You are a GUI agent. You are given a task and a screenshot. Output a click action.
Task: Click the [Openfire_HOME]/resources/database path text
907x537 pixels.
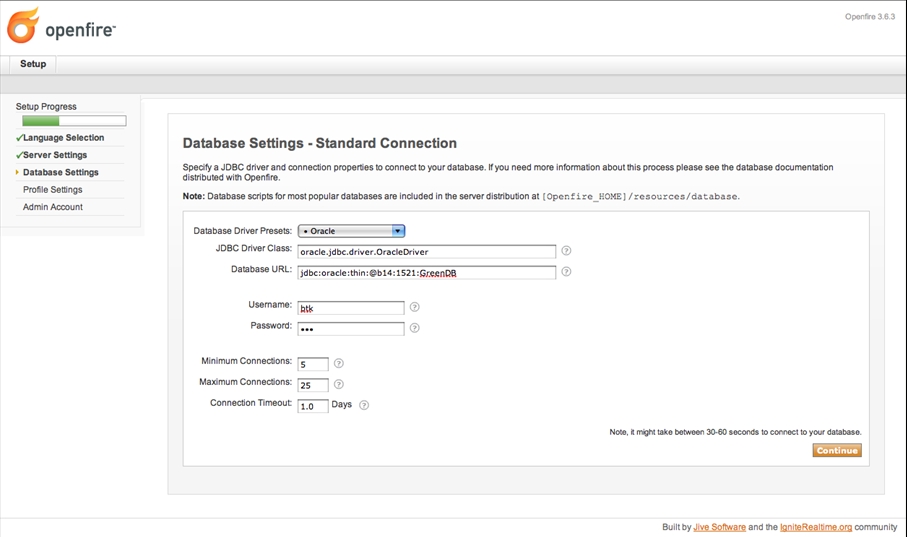pyautogui.click(x=640, y=197)
